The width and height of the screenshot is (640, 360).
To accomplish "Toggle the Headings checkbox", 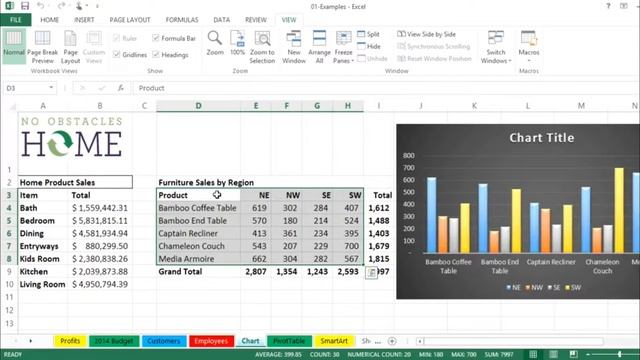I will pyautogui.click(x=156, y=54).
